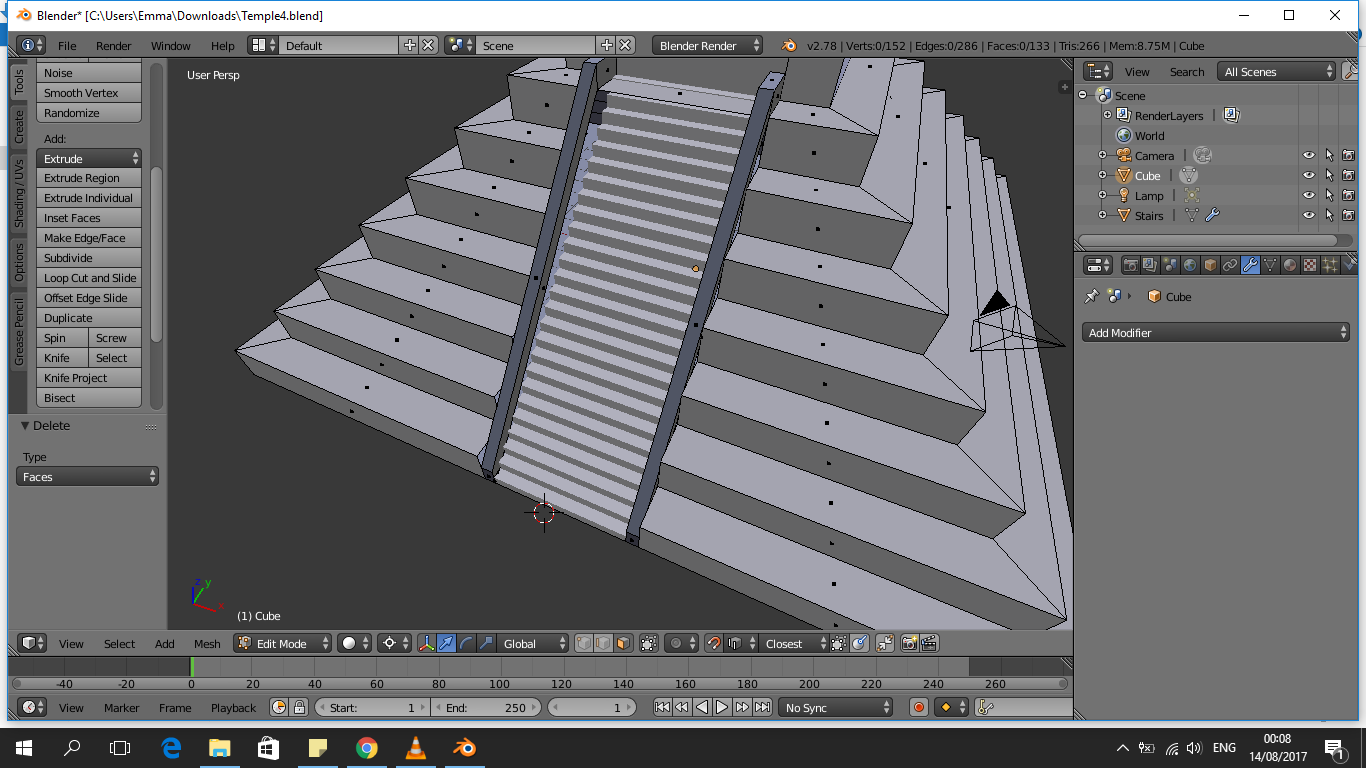
Task: Toggle visibility of the Lamp object
Action: coord(1308,195)
